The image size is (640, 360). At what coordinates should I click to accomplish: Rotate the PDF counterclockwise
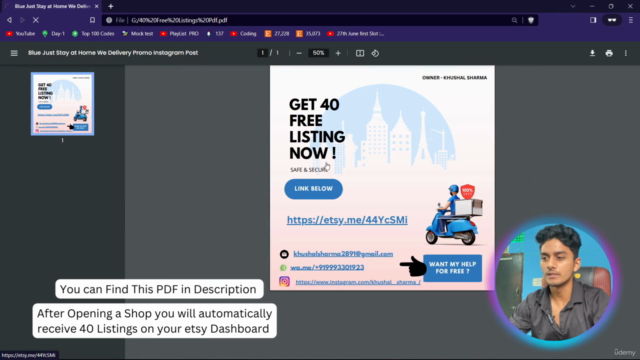pyautogui.click(x=375, y=53)
